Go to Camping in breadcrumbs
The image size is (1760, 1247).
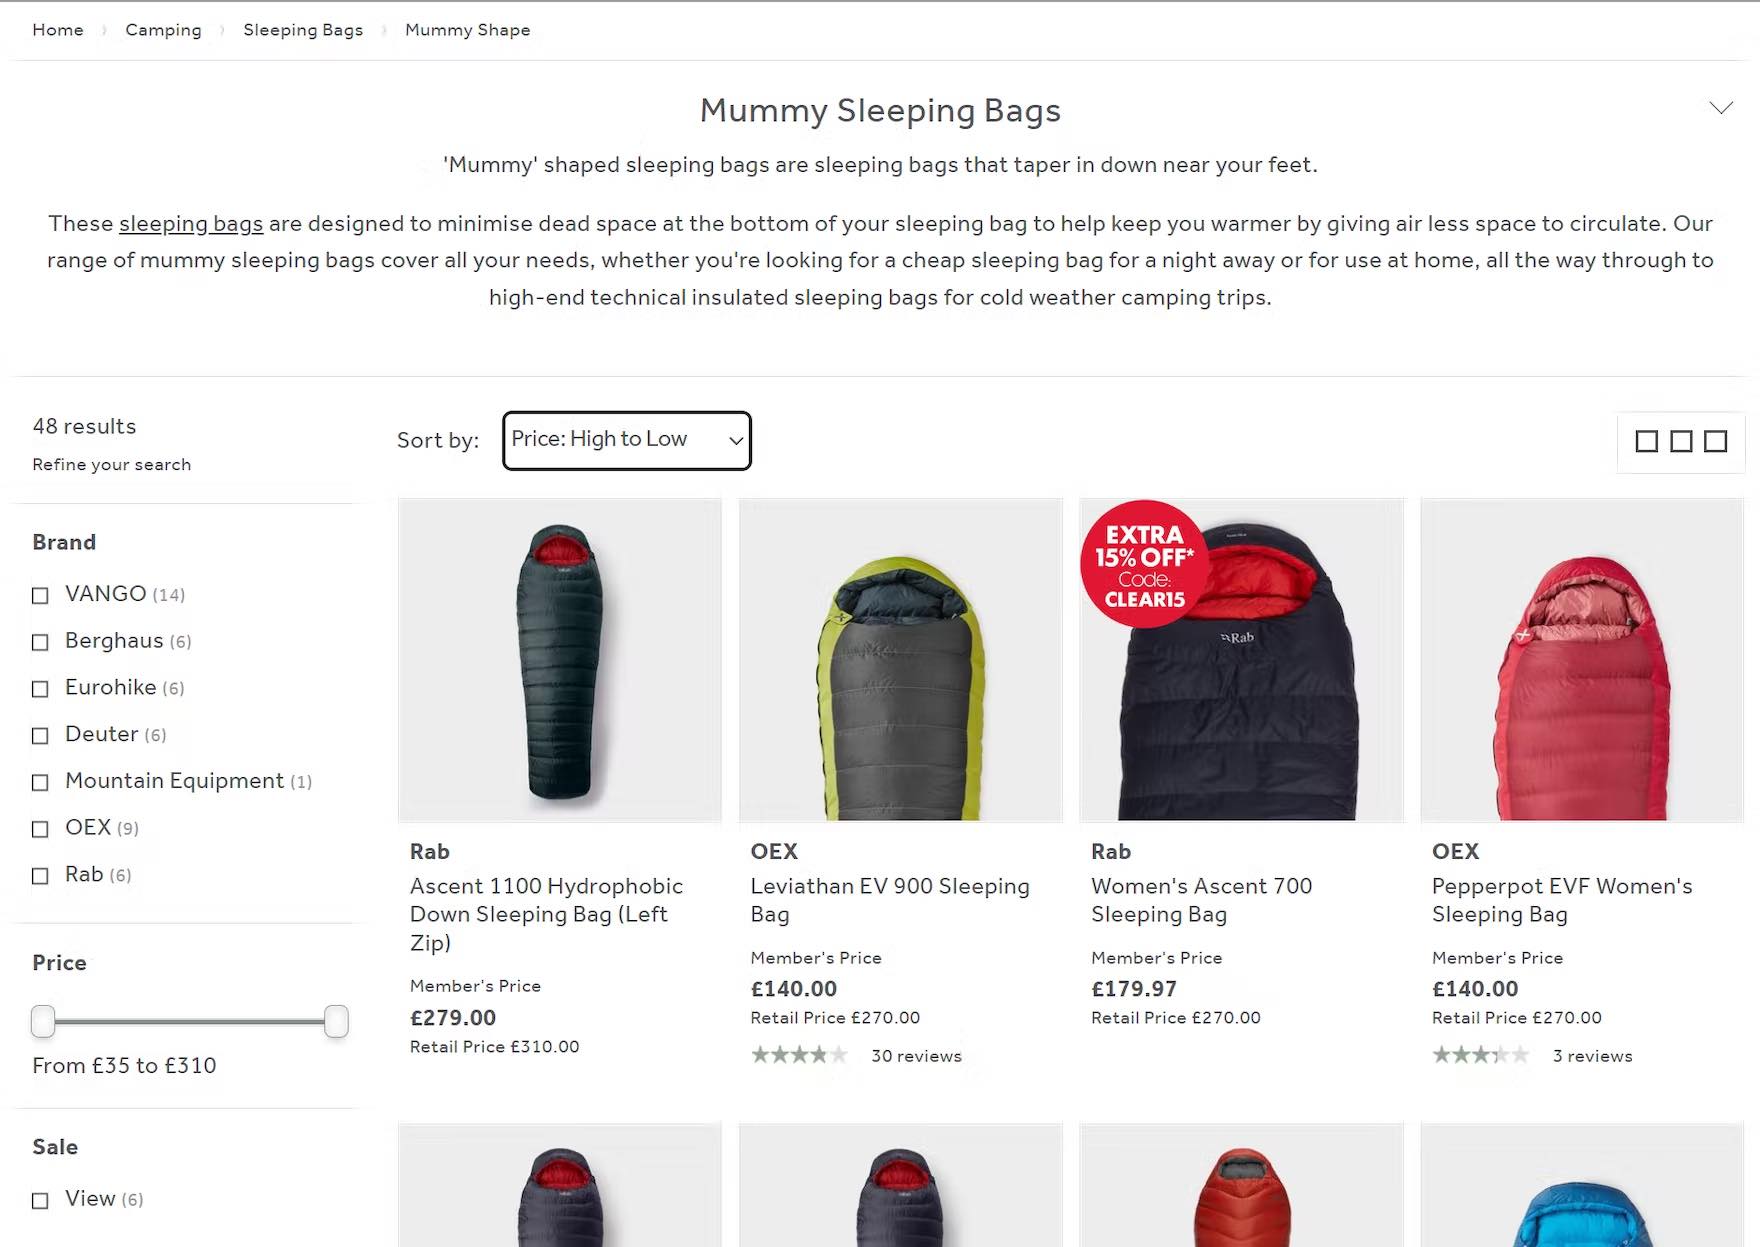click(163, 30)
